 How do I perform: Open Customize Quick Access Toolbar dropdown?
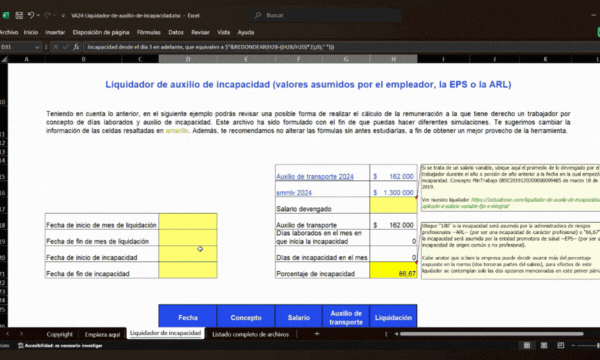[x=63, y=16]
